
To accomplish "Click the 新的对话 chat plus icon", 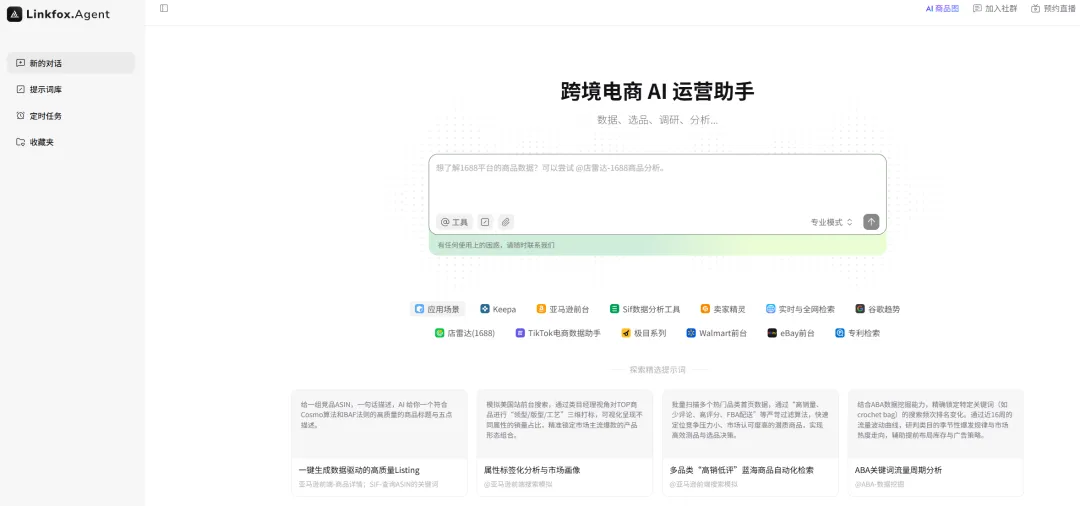I will [21, 63].
